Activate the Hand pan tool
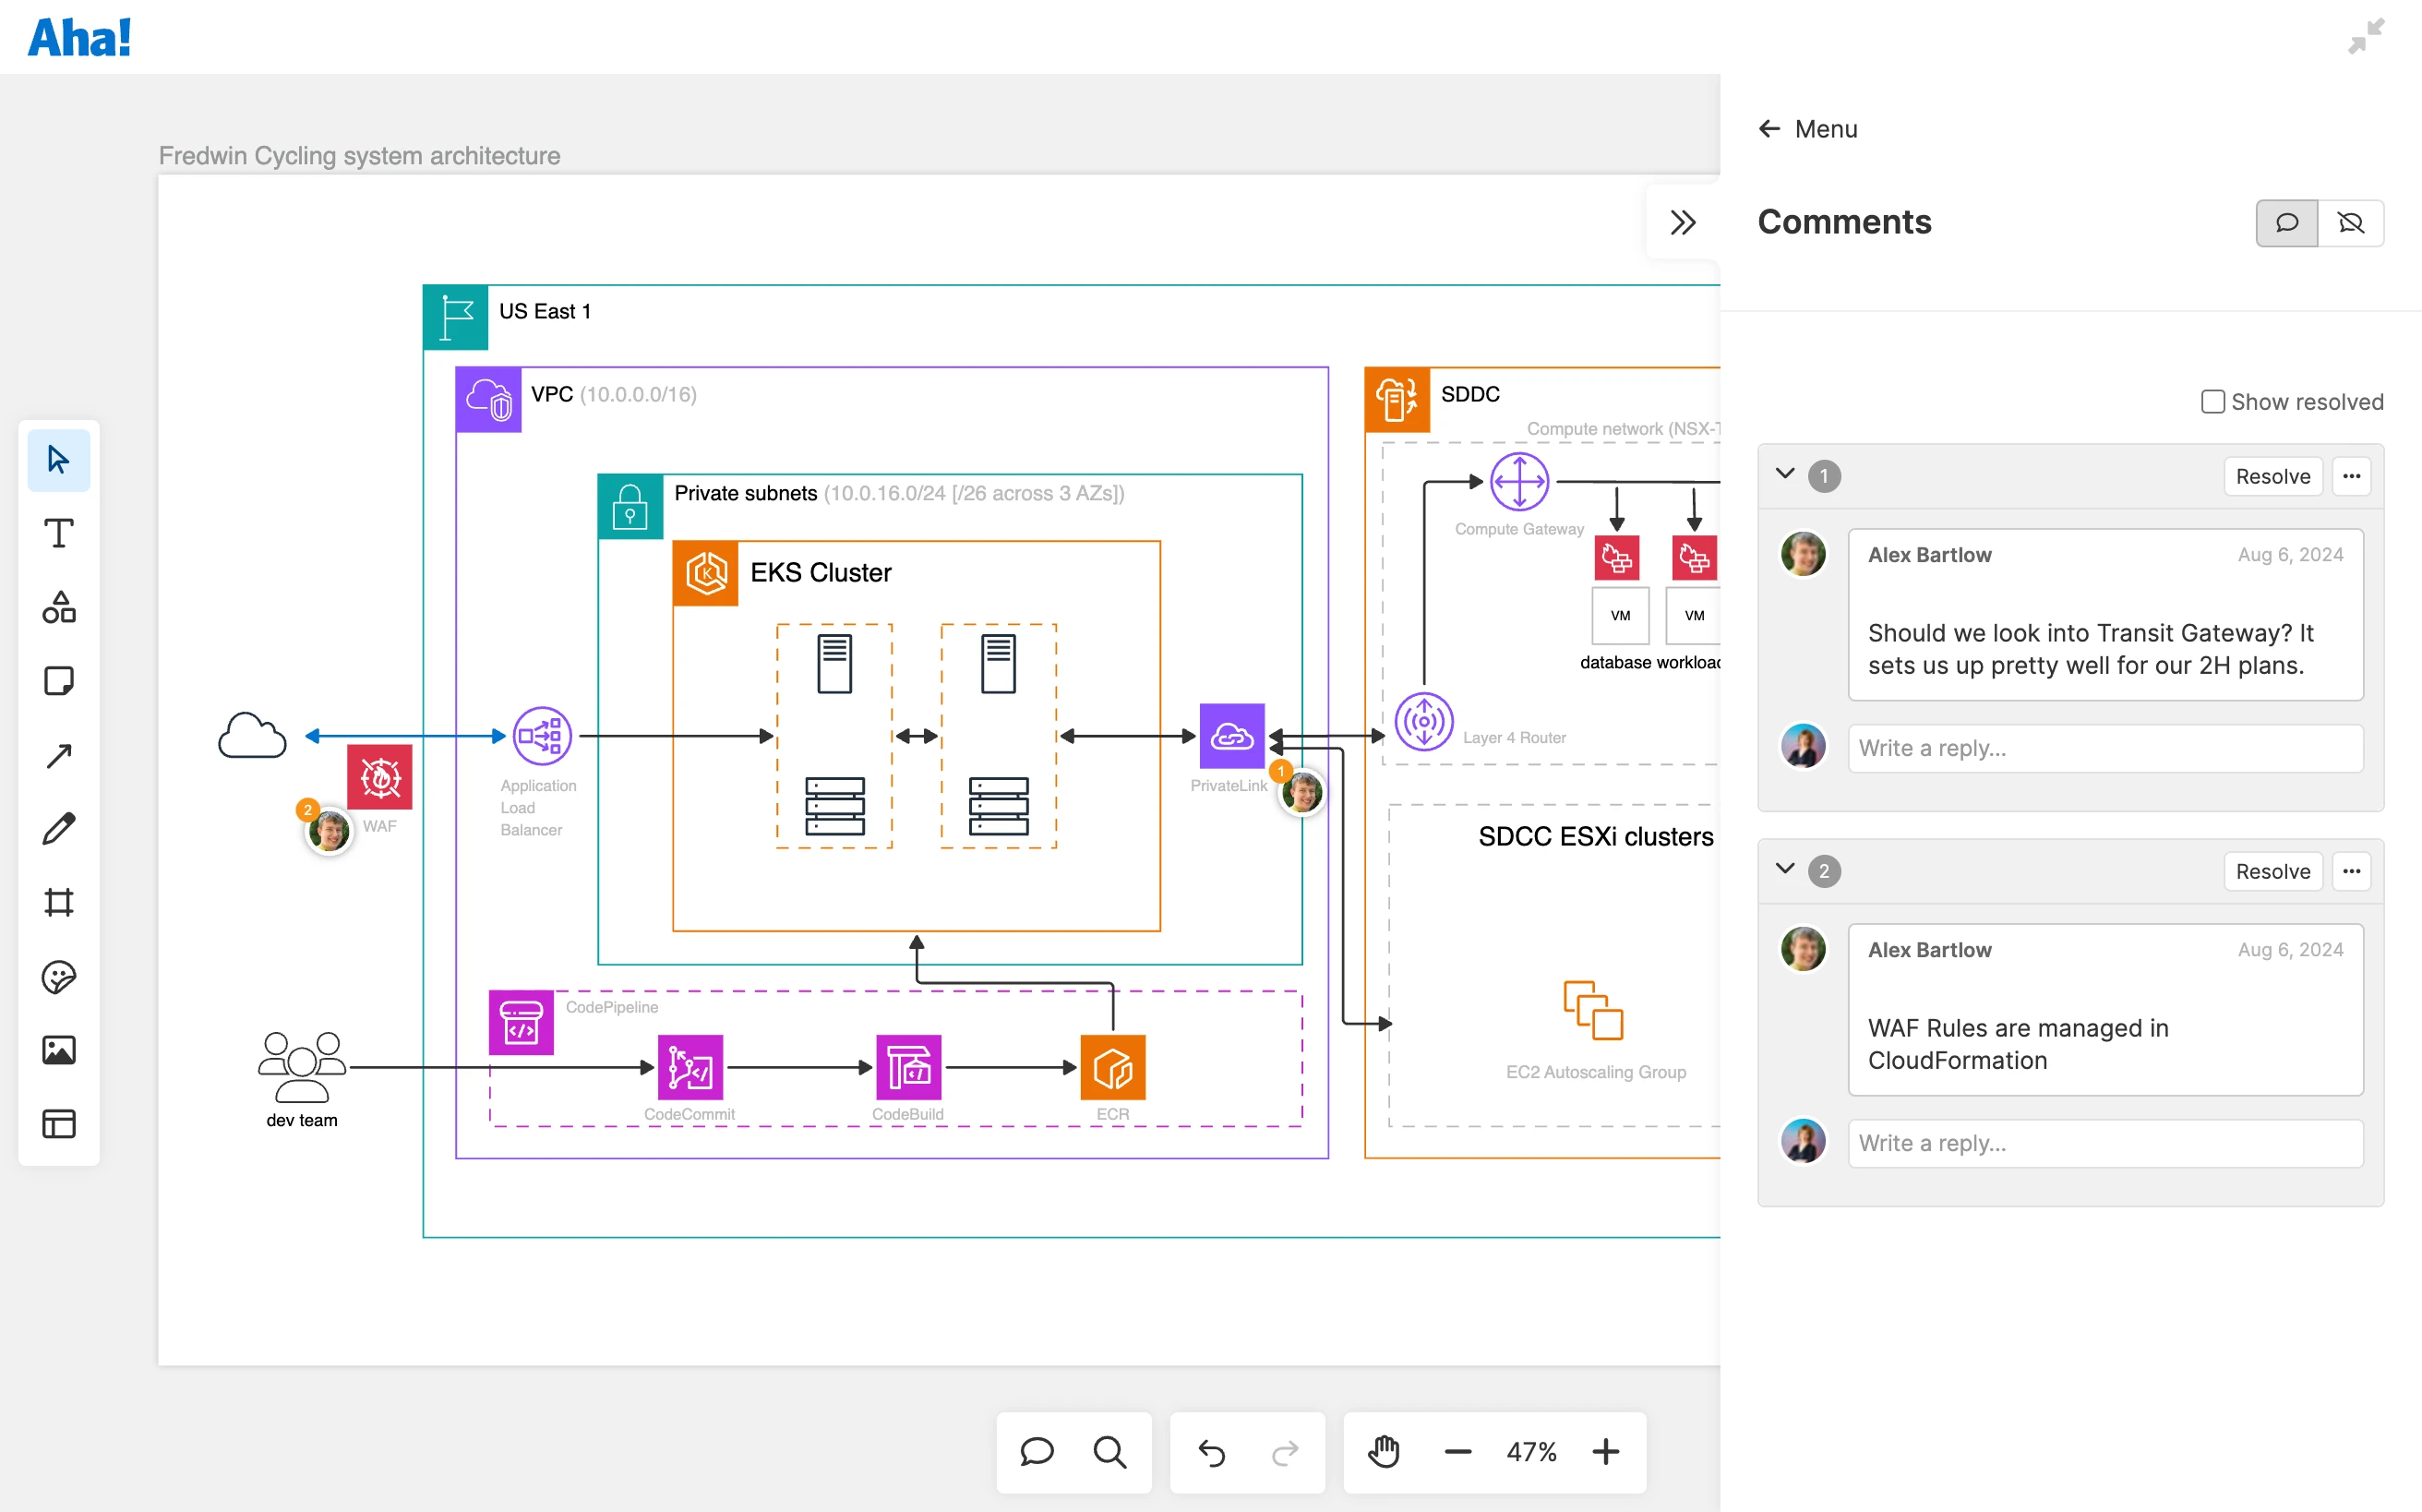 (x=1383, y=1452)
